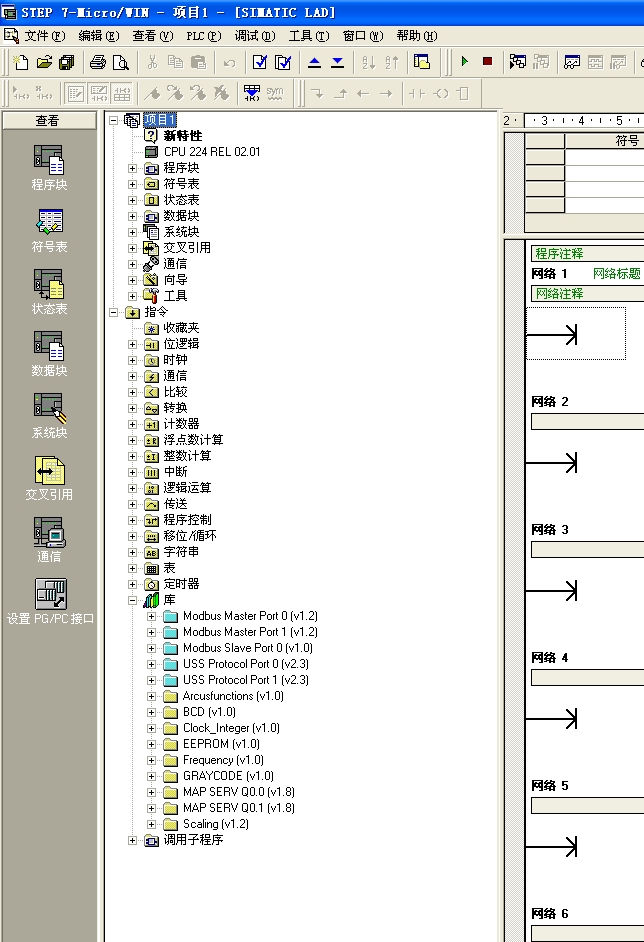Click the 查看 panel header button
The height and width of the screenshot is (942, 644).
click(x=49, y=121)
